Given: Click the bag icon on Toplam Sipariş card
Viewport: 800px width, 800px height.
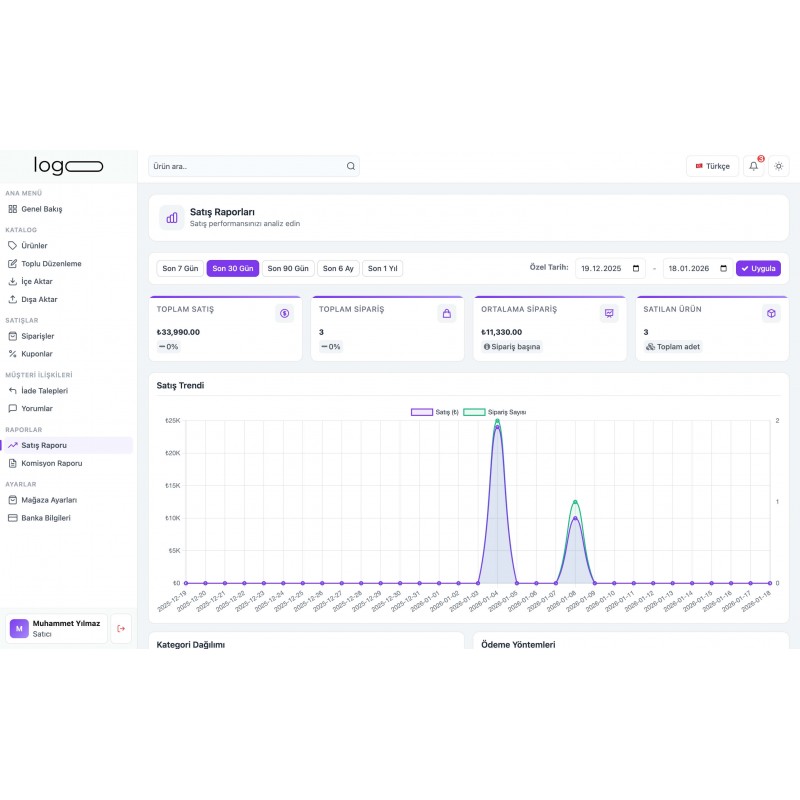Looking at the screenshot, I should tap(445, 313).
